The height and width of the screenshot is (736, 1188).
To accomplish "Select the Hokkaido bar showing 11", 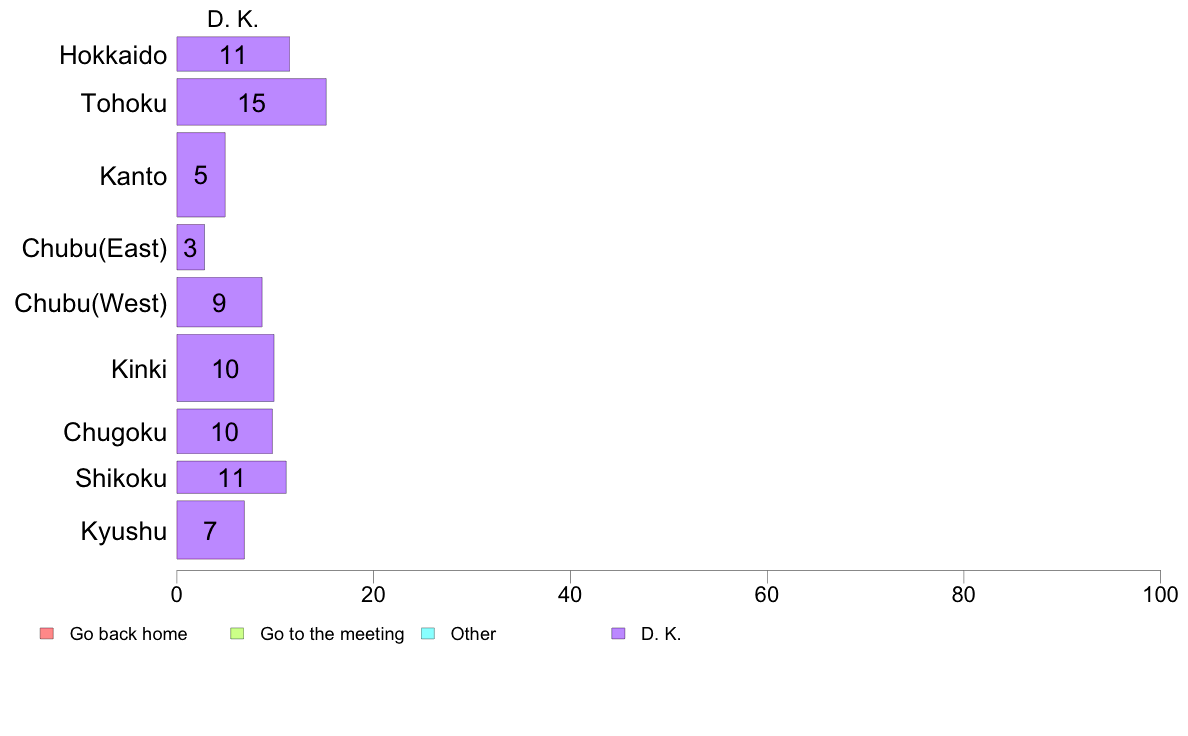I will pyautogui.click(x=233, y=55).
